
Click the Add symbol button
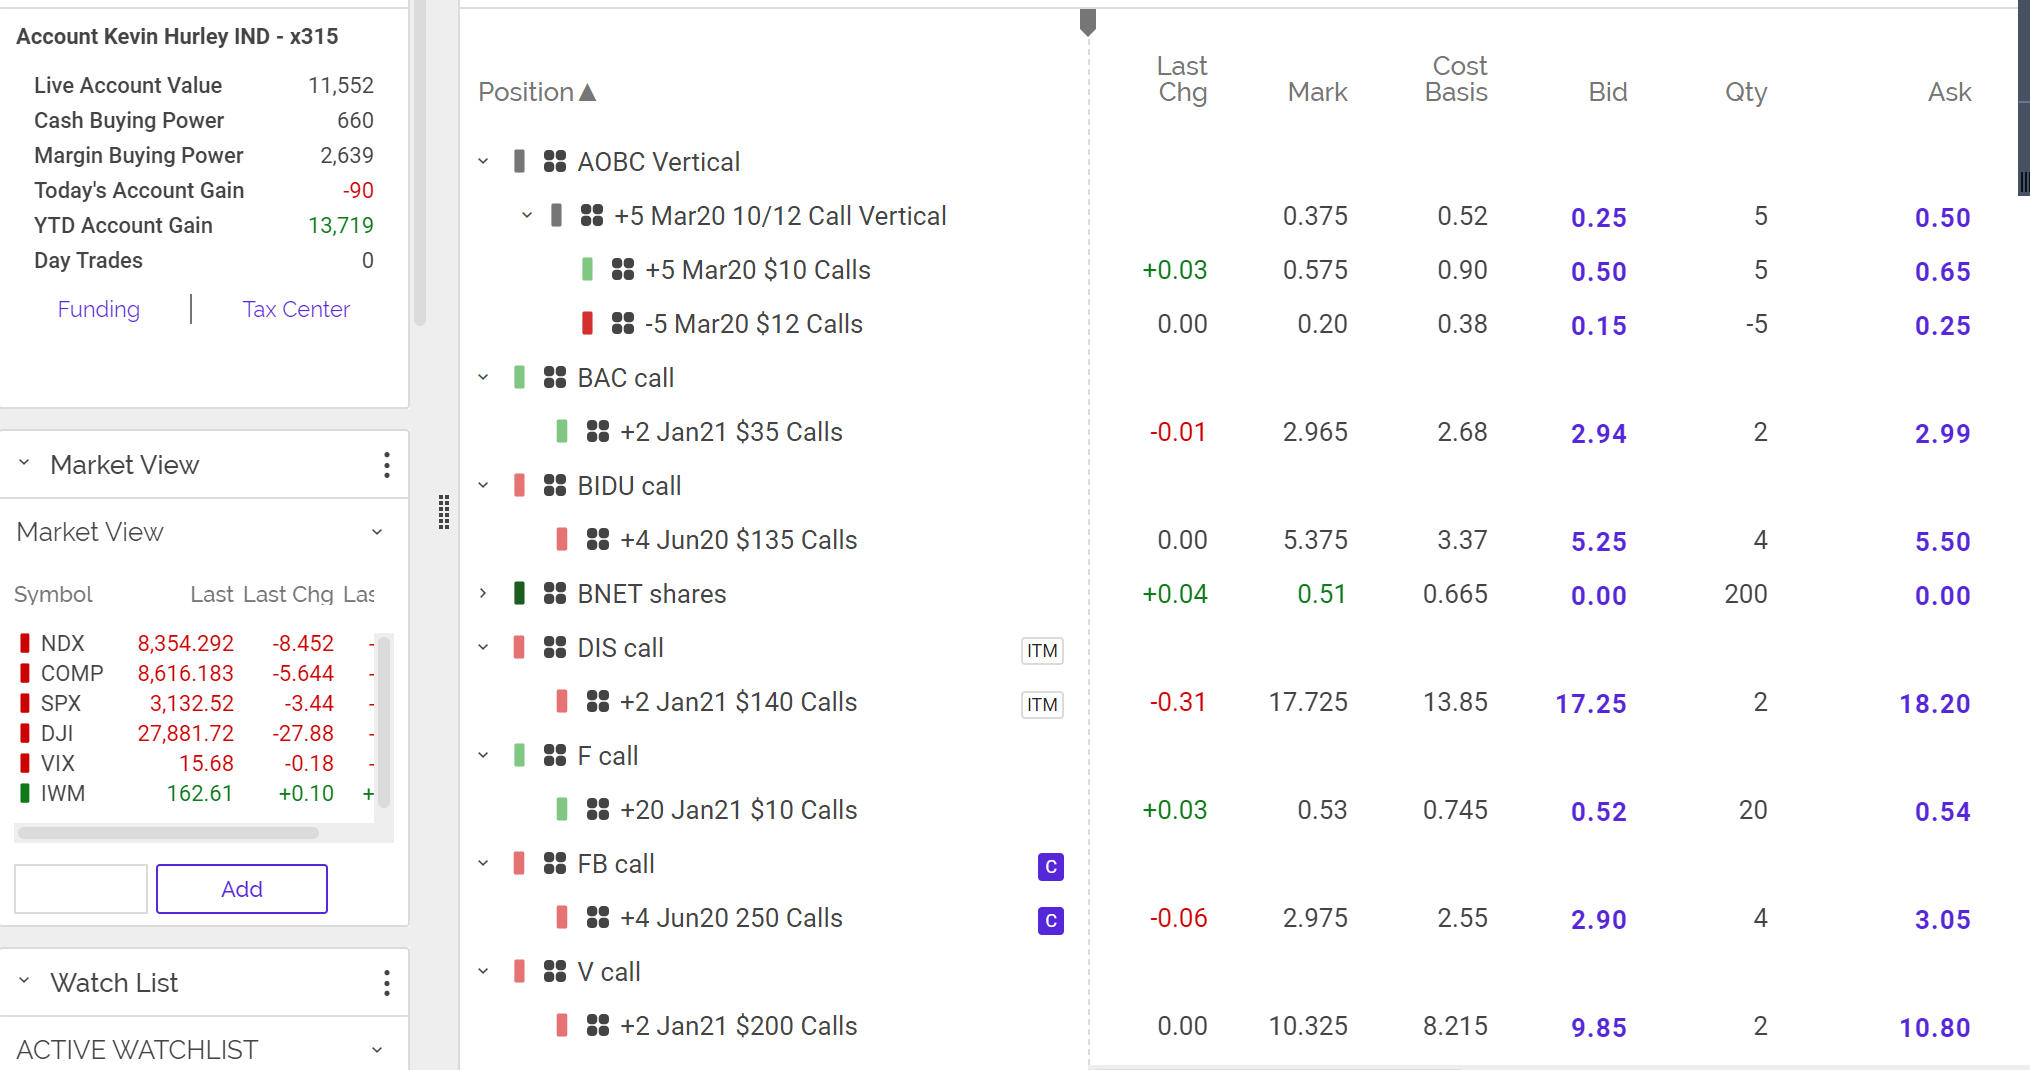pos(242,889)
